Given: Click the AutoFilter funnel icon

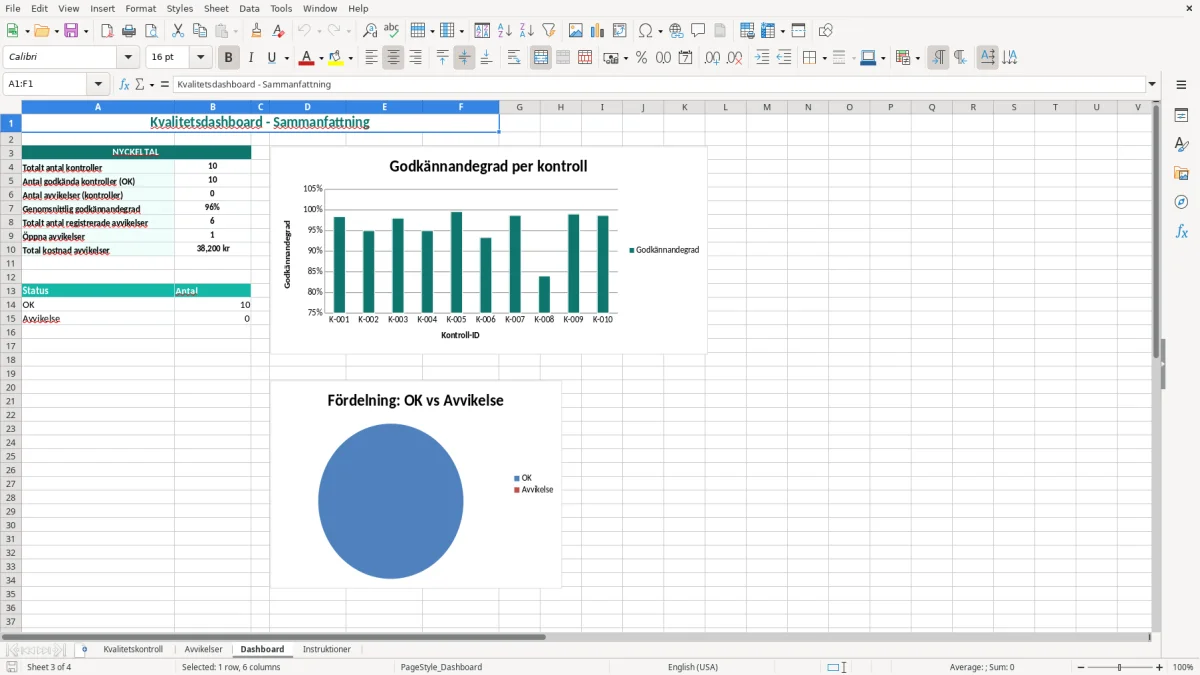Looking at the screenshot, I should coord(548,31).
